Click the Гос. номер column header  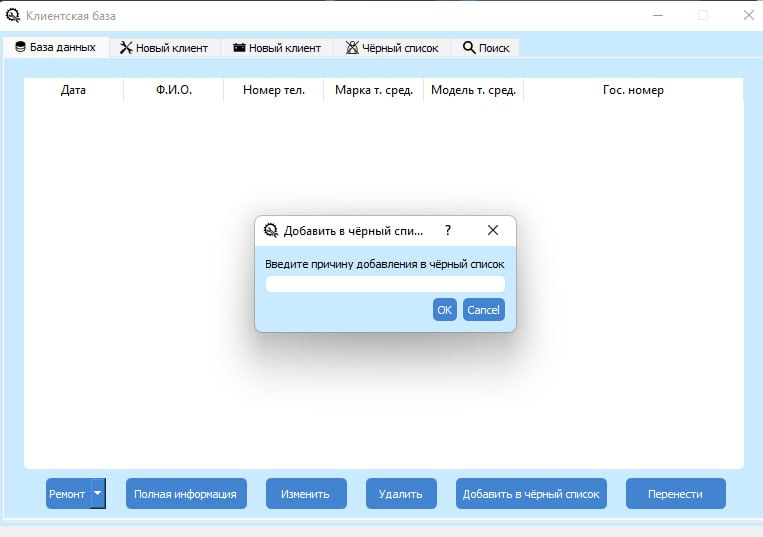[x=633, y=90]
